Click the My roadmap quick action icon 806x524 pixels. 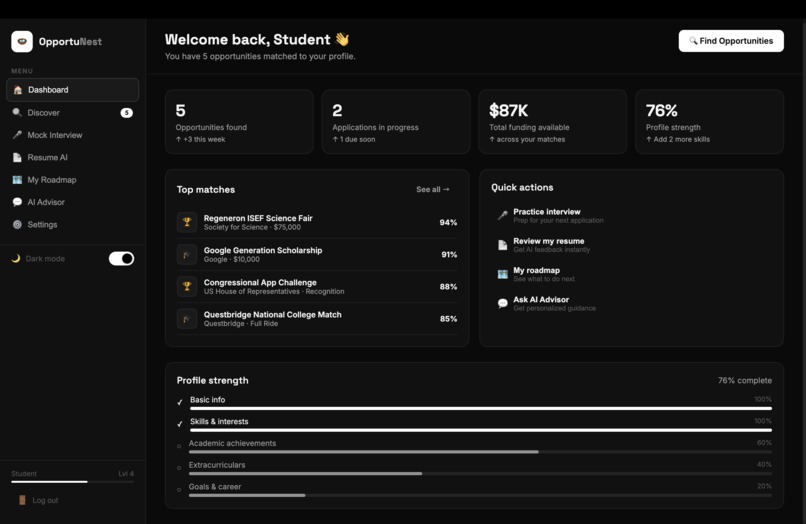coord(503,274)
